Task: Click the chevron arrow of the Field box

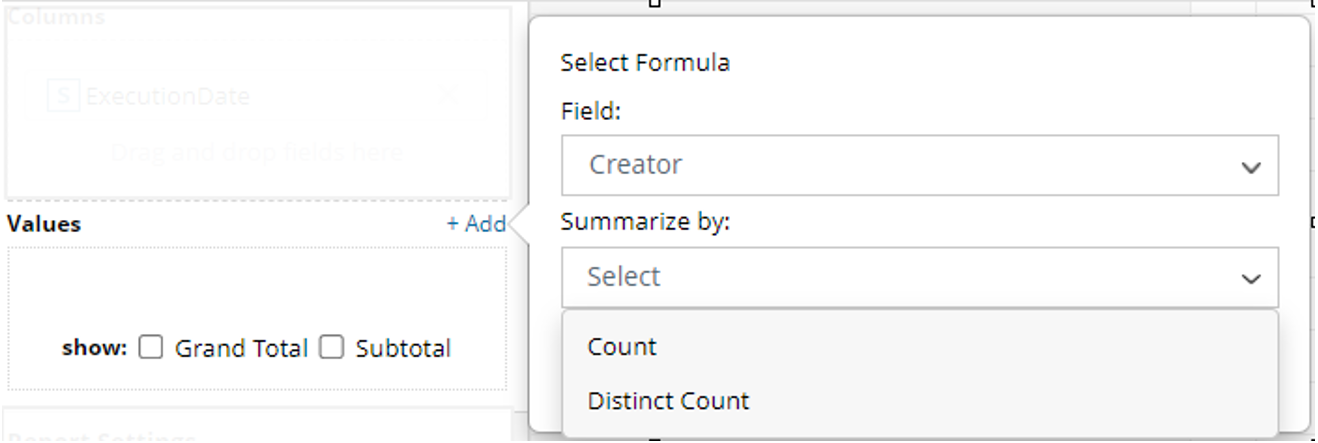Action: pyautogui.click(x=1250, y=167)
